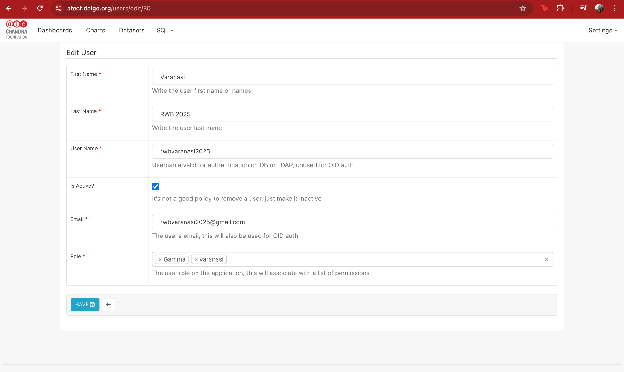Clear all roles with the X

pyautogui.click(x=546, y=259)
